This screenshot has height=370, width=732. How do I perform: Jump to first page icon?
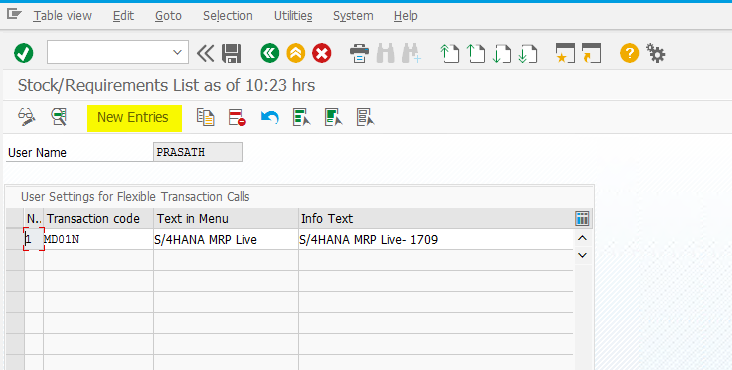450,53
